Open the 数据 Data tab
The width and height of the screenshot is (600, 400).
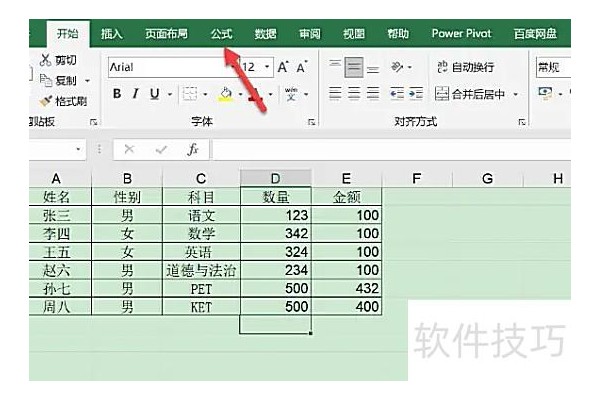tap(266, 34)
